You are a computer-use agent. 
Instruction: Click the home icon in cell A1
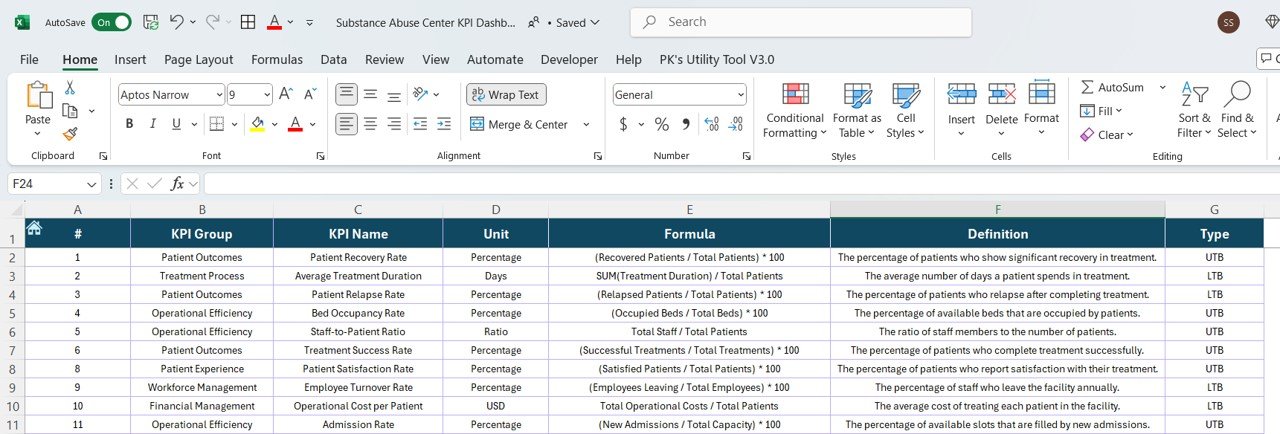(34, 228)
